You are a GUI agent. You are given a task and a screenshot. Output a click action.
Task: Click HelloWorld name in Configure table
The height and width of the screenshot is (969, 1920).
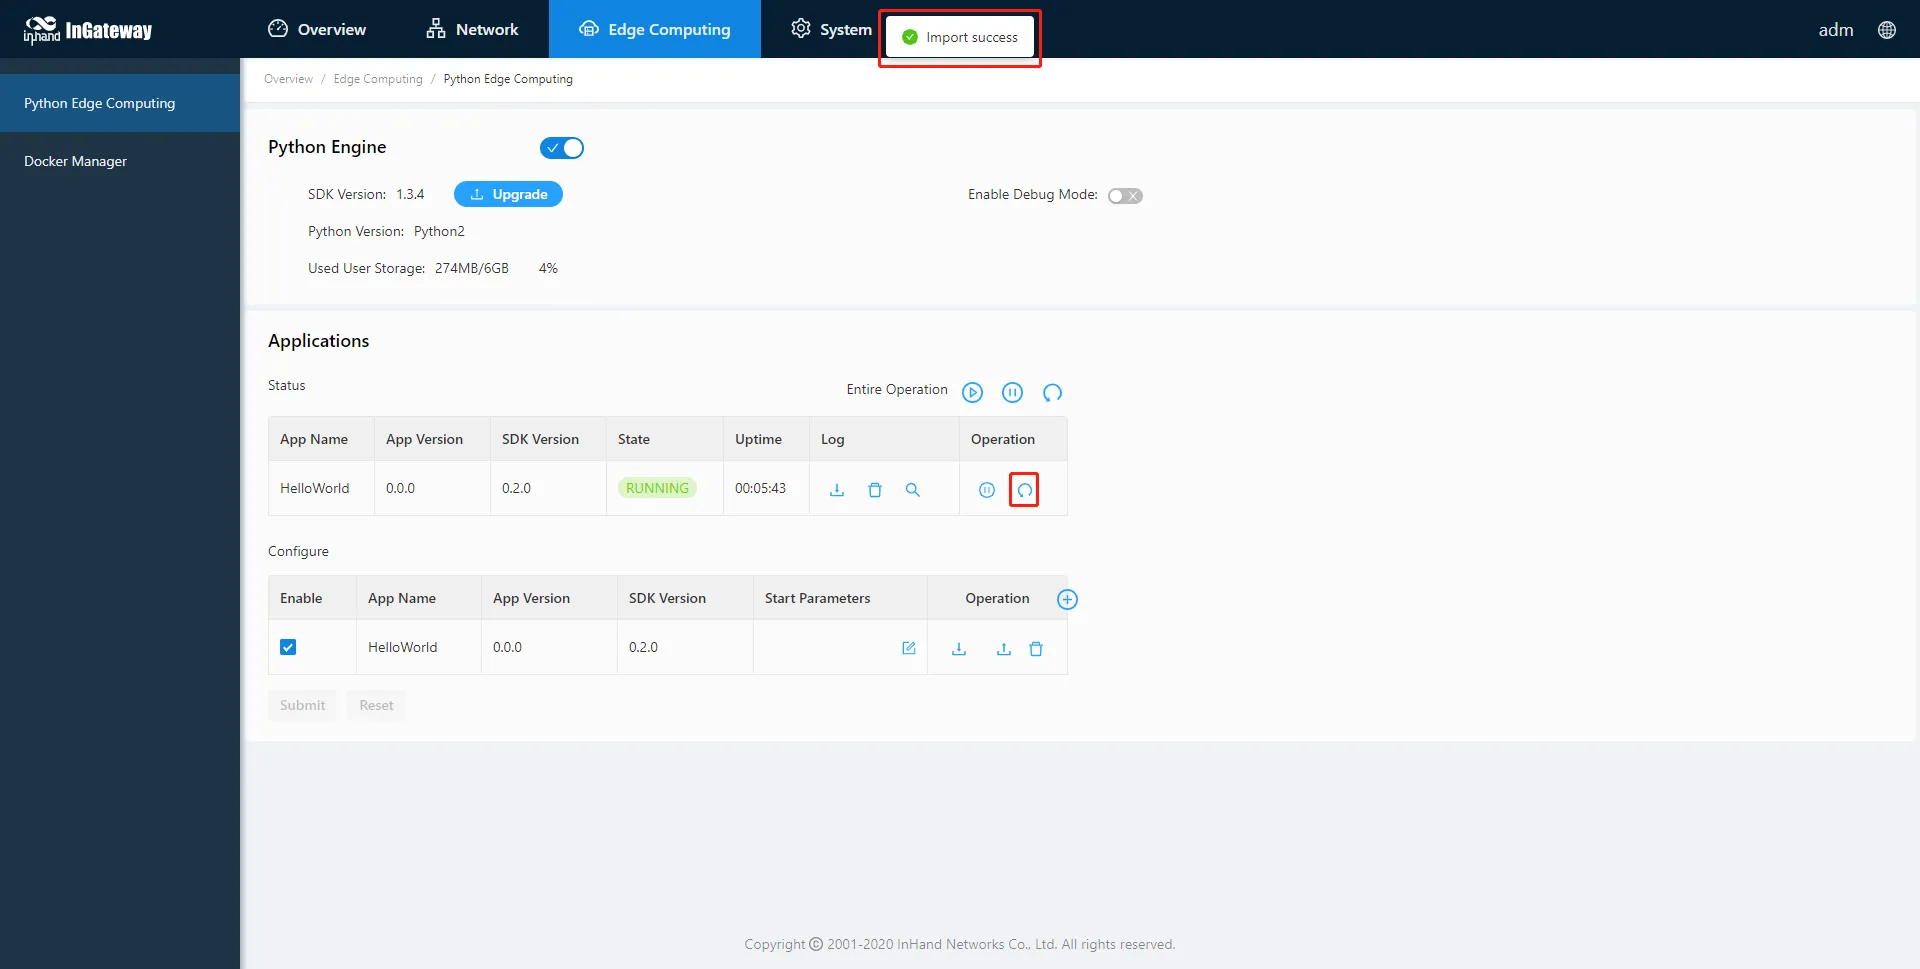coord(403,647)
